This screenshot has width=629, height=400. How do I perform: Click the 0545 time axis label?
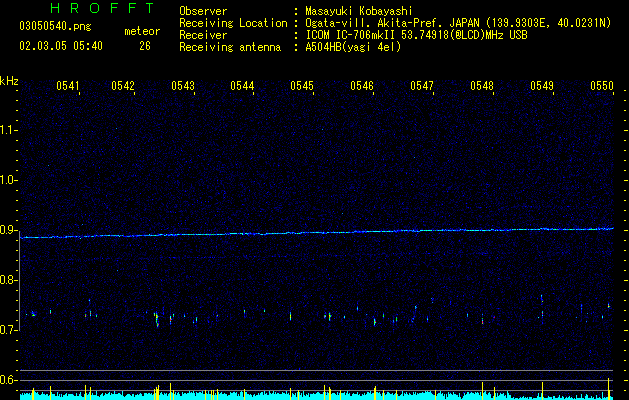tap(302, 85)
